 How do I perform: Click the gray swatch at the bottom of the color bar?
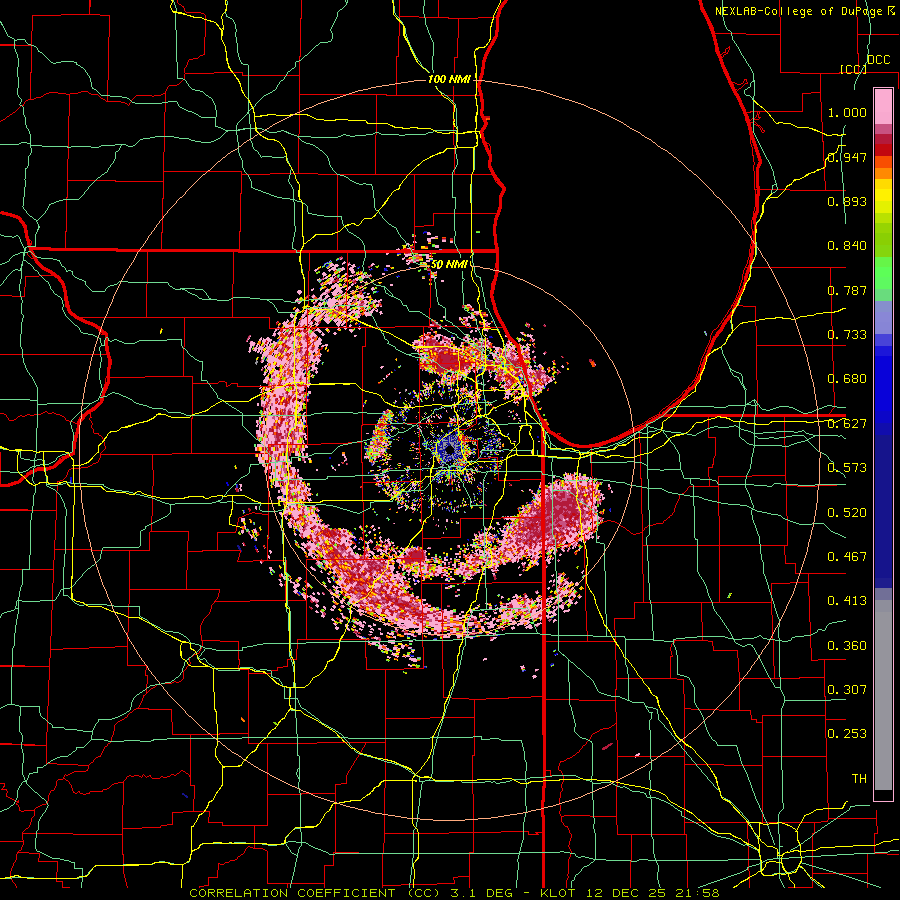[883, 695]
